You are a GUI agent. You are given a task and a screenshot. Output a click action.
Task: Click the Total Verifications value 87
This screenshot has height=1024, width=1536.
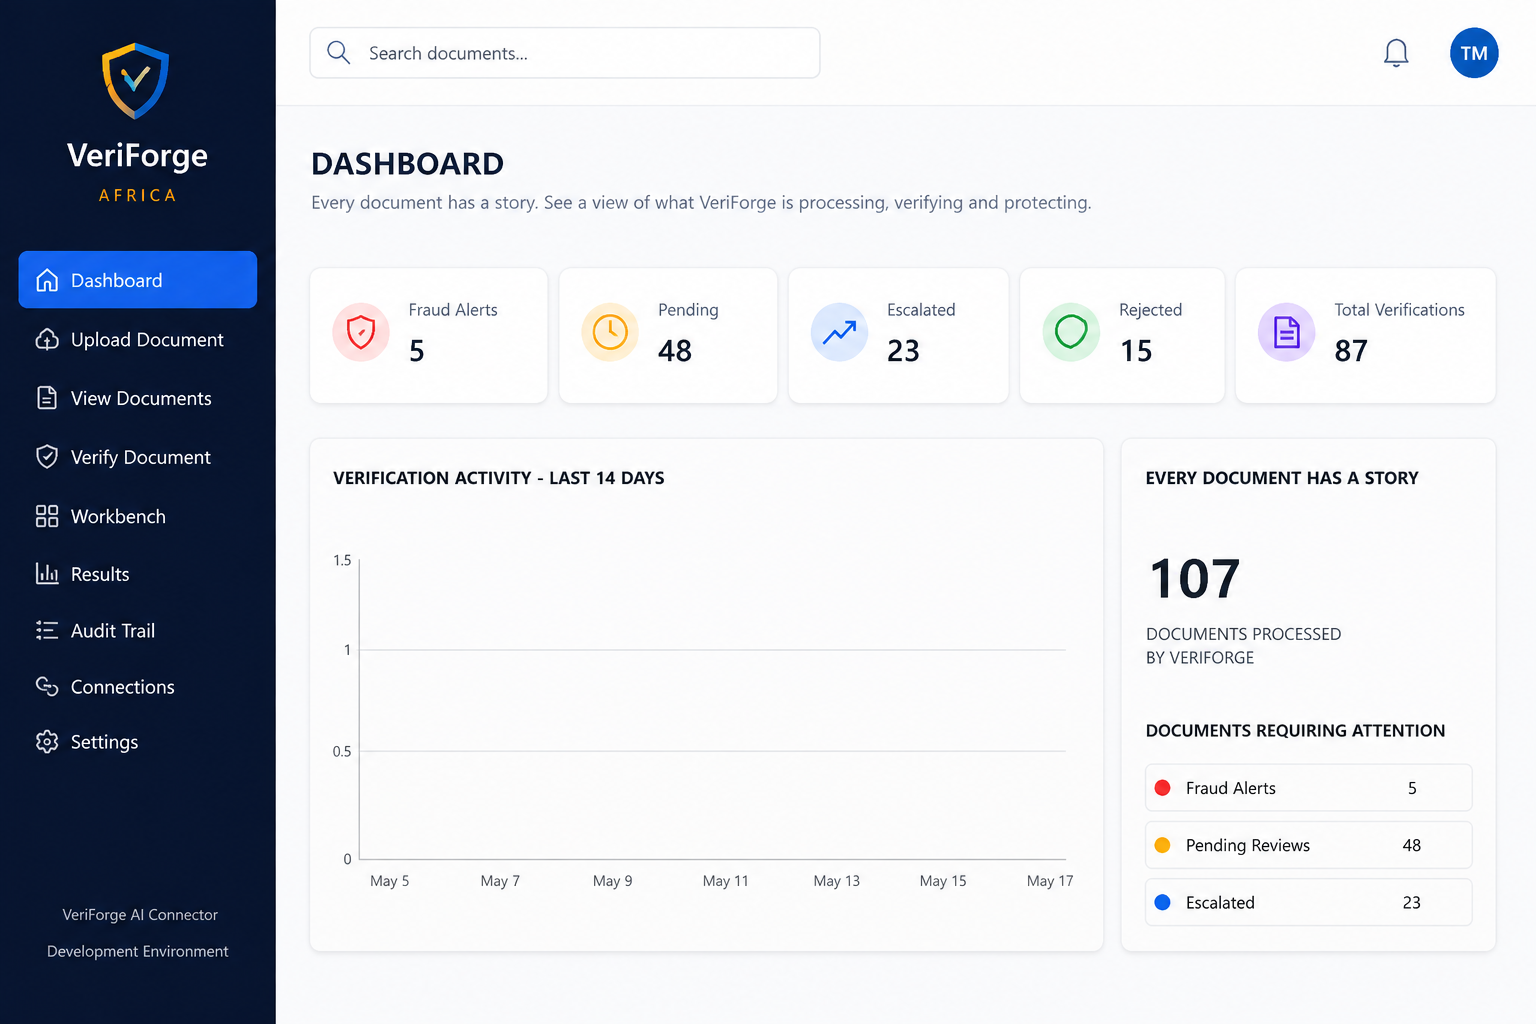(x=1351, y=351)
